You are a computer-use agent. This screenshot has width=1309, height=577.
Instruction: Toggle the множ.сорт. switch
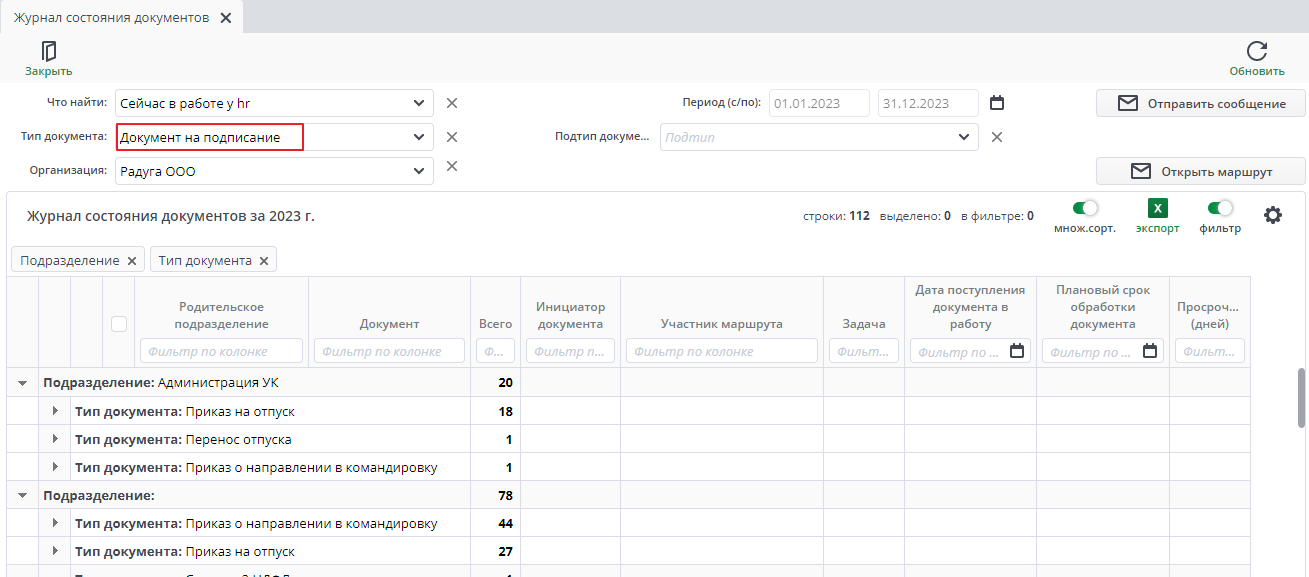point(1085,208)
